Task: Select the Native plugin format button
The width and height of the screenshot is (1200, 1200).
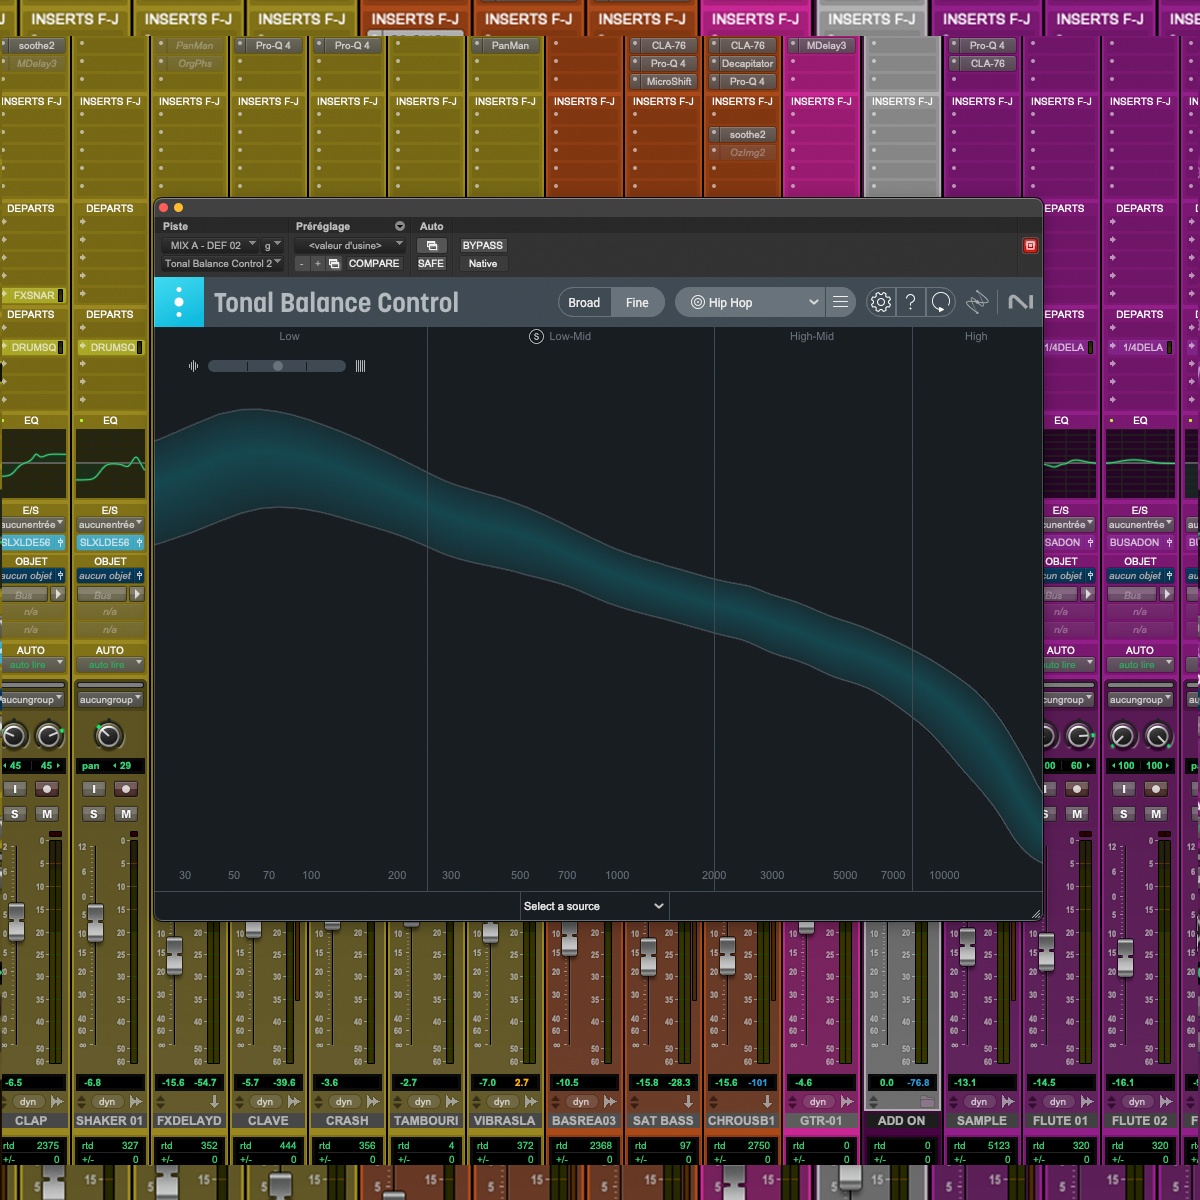Action: (482, 264)
